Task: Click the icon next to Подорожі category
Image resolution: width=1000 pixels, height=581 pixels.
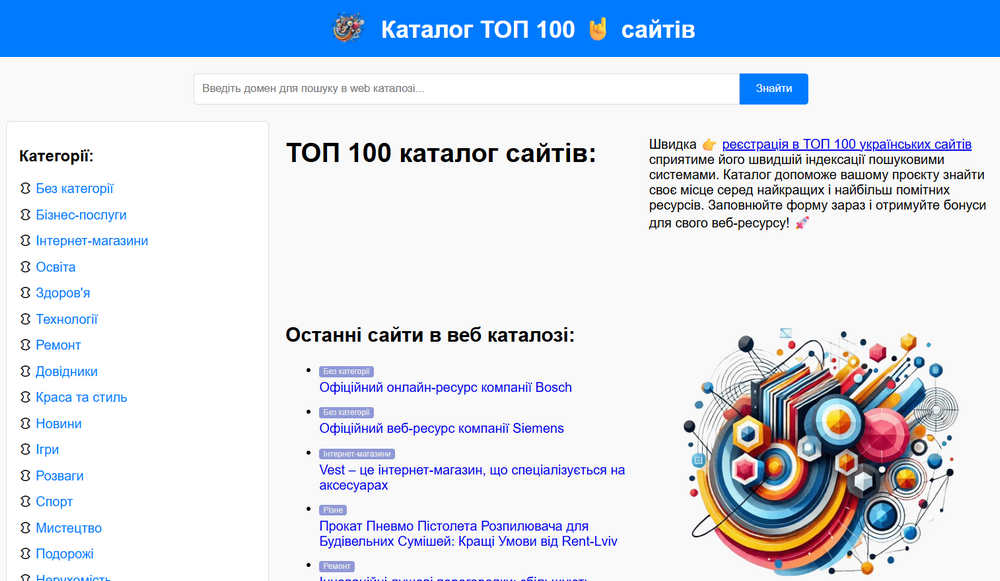Action: coord(26,554)
